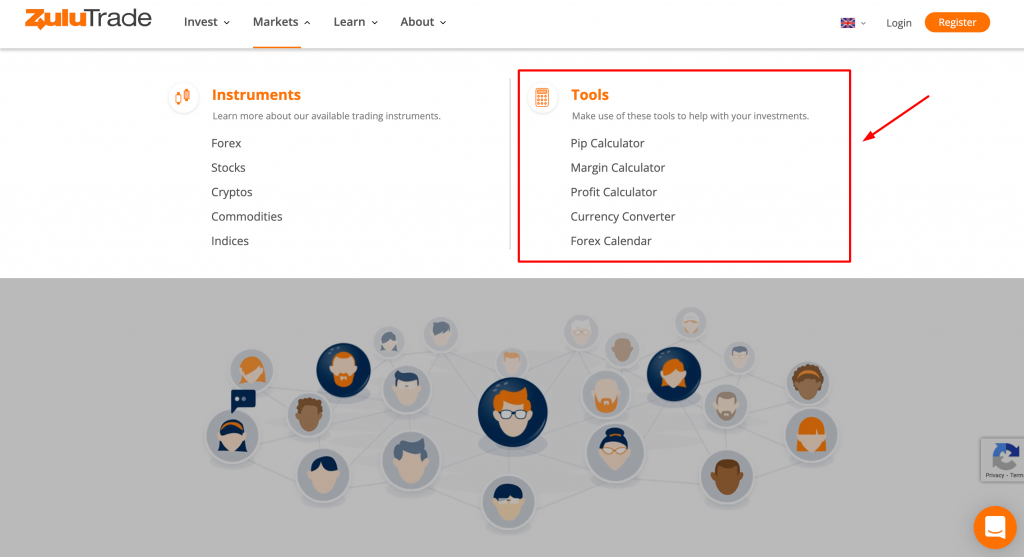Viewport: 1024px width, 557px height.
Task: Click the Instruments candlestick icon
Action: [x=183, y=97]
